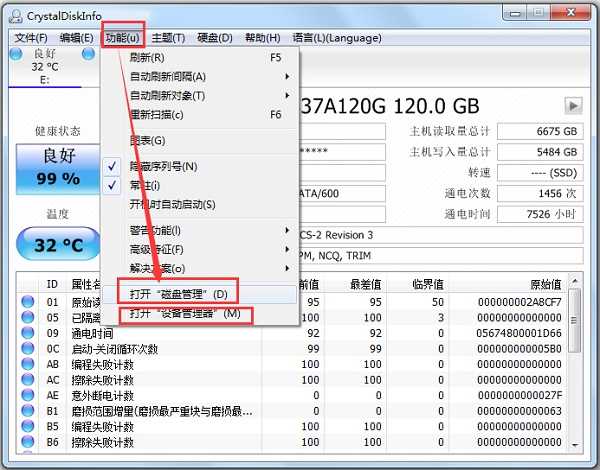The image size is (600, 470).
Task: Click the status orb for attribute AC
Action: [28, 379]
